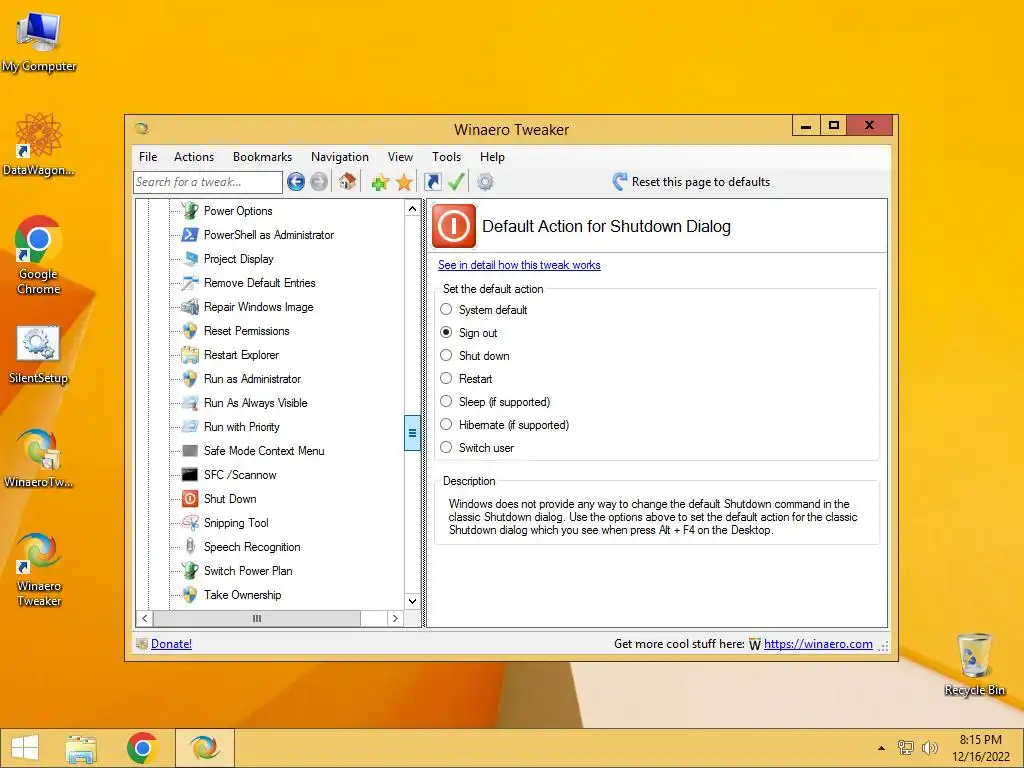Click the Safe Mode Context Menu icon
1024x768 pixels.
[x=190, y=451]
